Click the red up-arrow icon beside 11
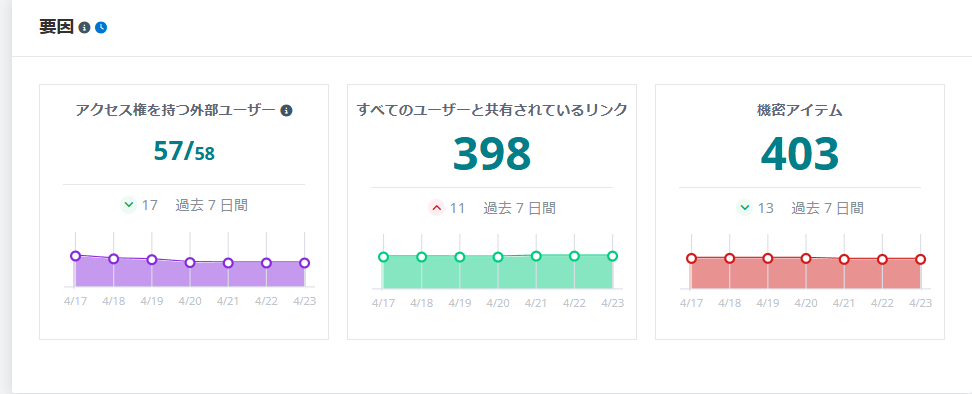This screenshot has height=394, width=972. click(436, 208)
